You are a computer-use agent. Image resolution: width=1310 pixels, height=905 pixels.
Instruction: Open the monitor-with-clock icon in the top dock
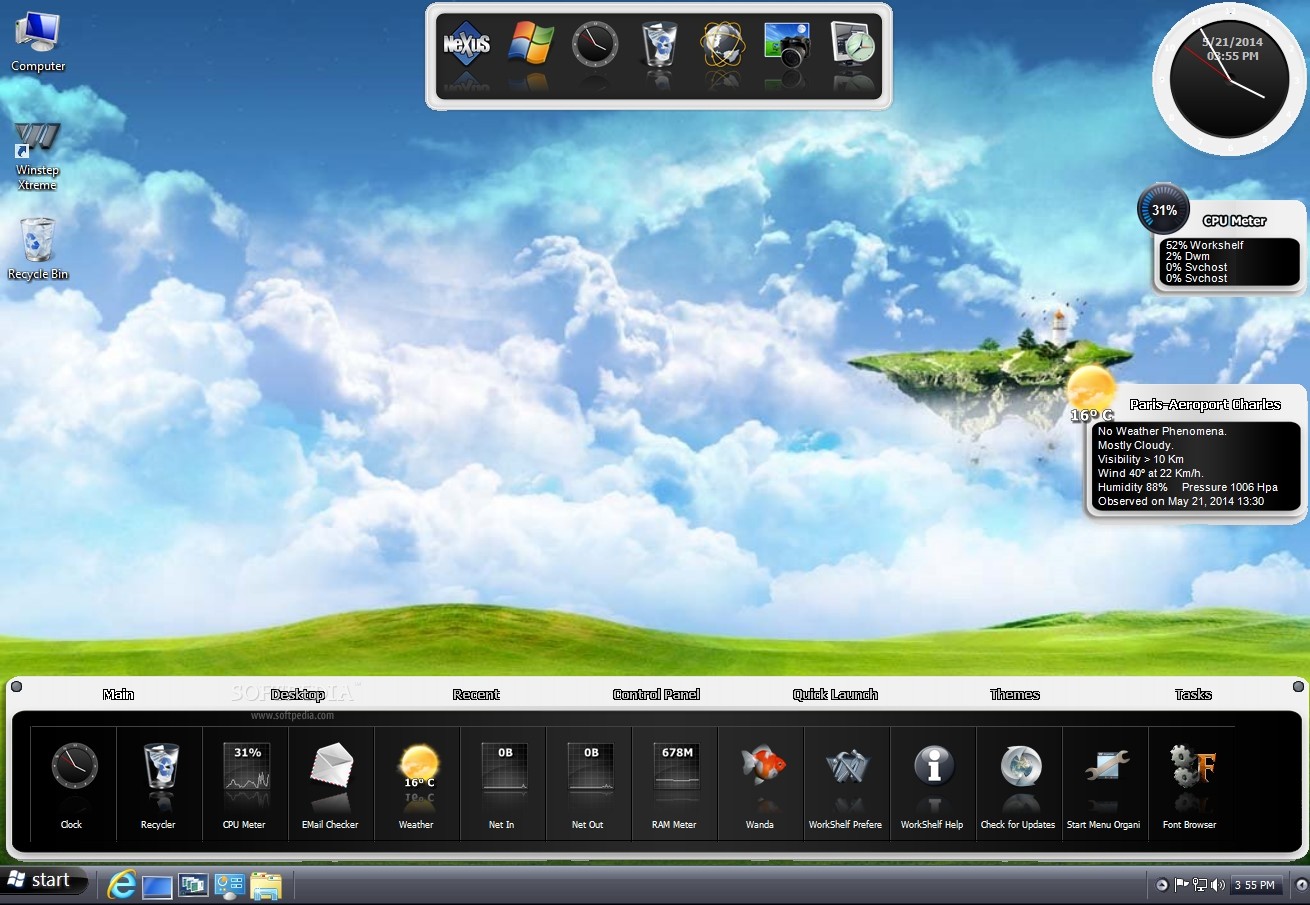tap(852, 44)
